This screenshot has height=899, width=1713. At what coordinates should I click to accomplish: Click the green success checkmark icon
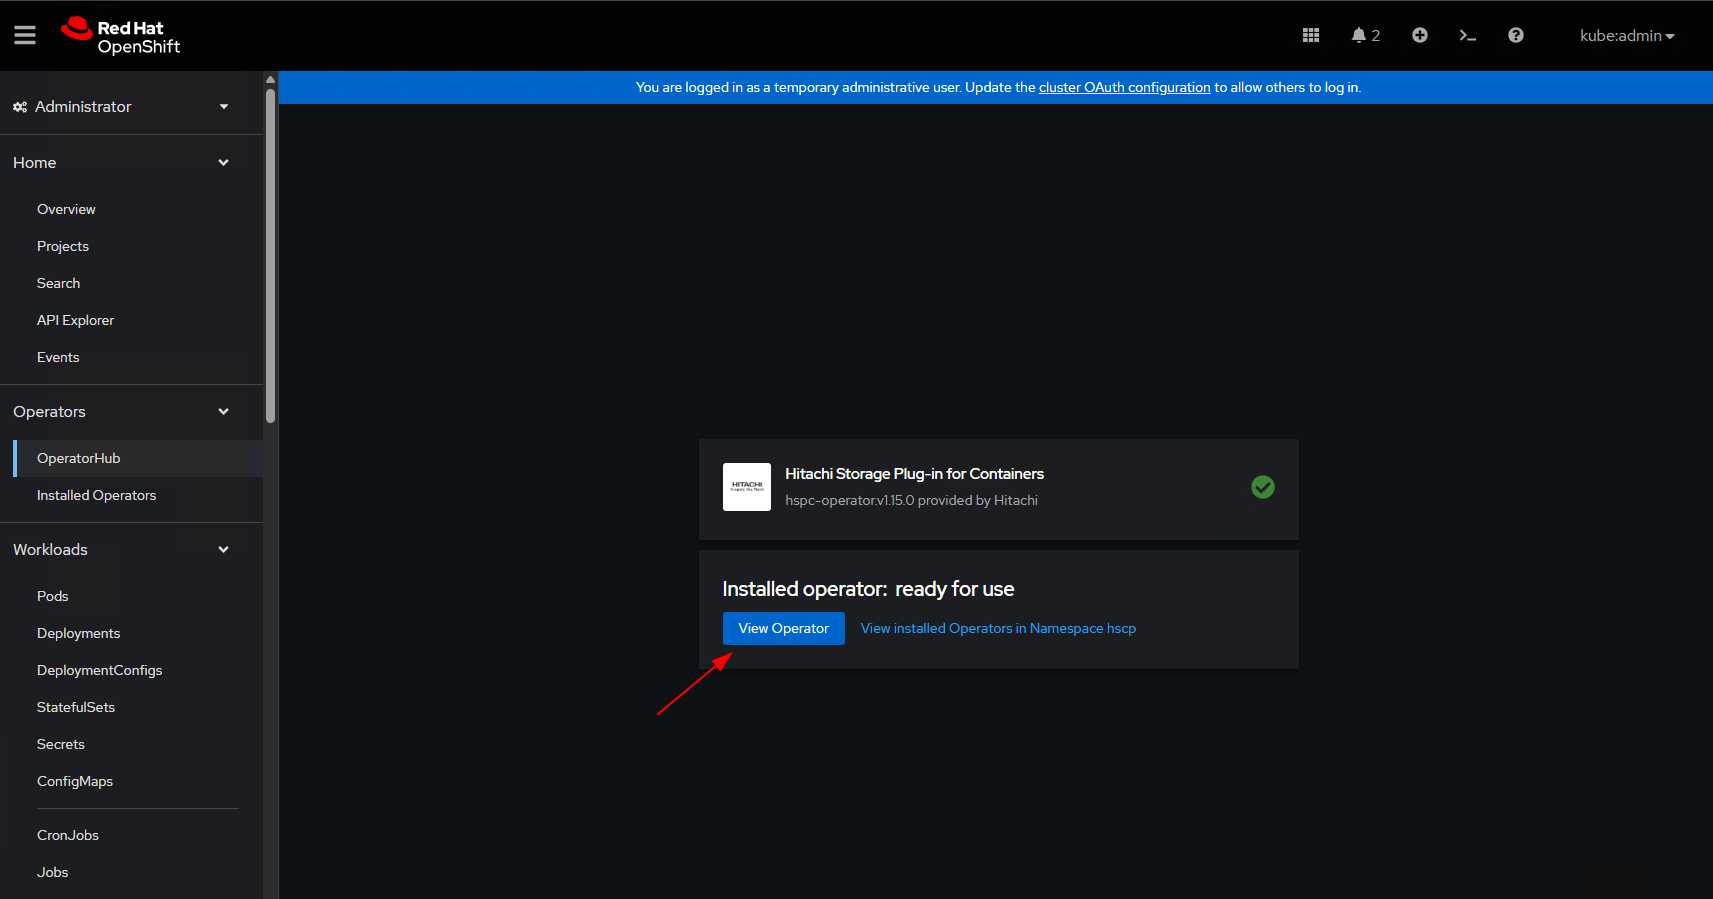1263,487
